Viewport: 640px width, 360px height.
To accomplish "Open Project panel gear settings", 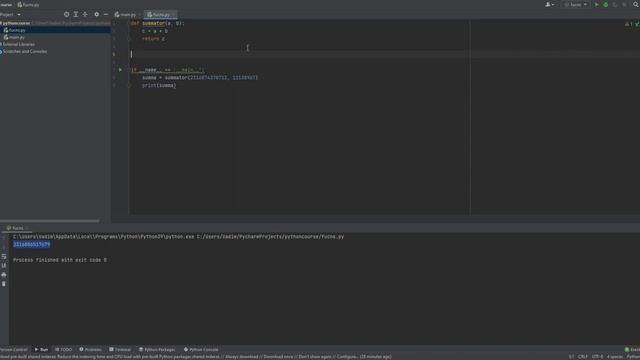I will [x=97, y=14].
